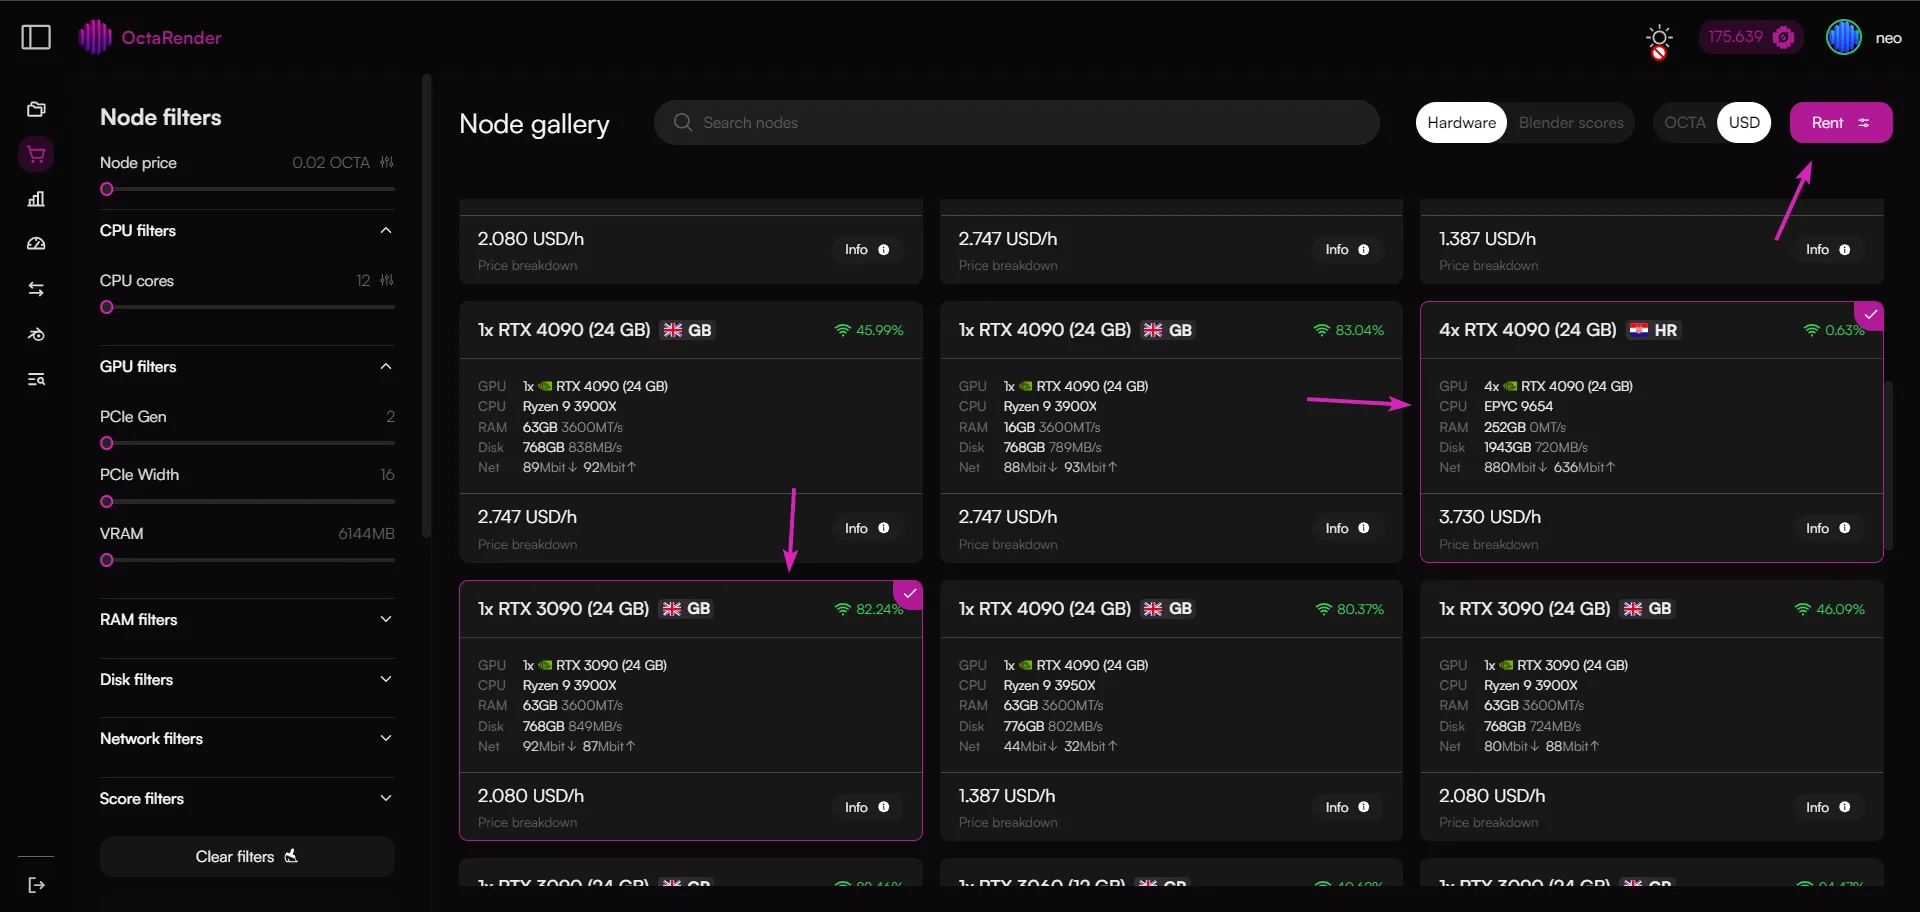This screenshot has height=912, width=1920.
Task: Collapse the CPU filters section
Action: pos(386,231)
